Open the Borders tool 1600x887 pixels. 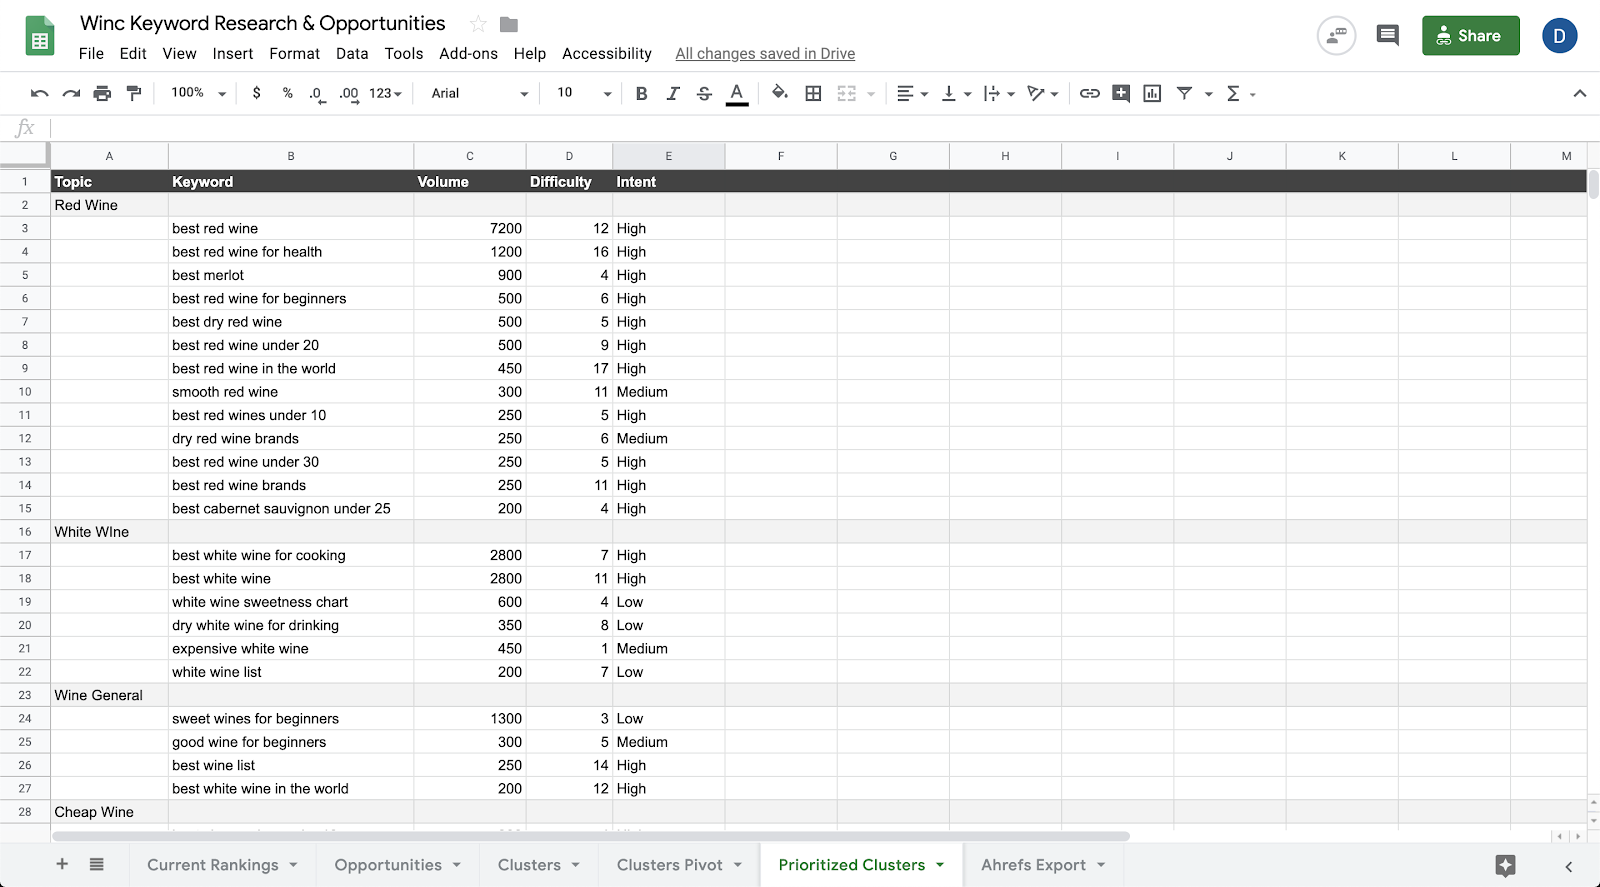(x=814, y=93)
